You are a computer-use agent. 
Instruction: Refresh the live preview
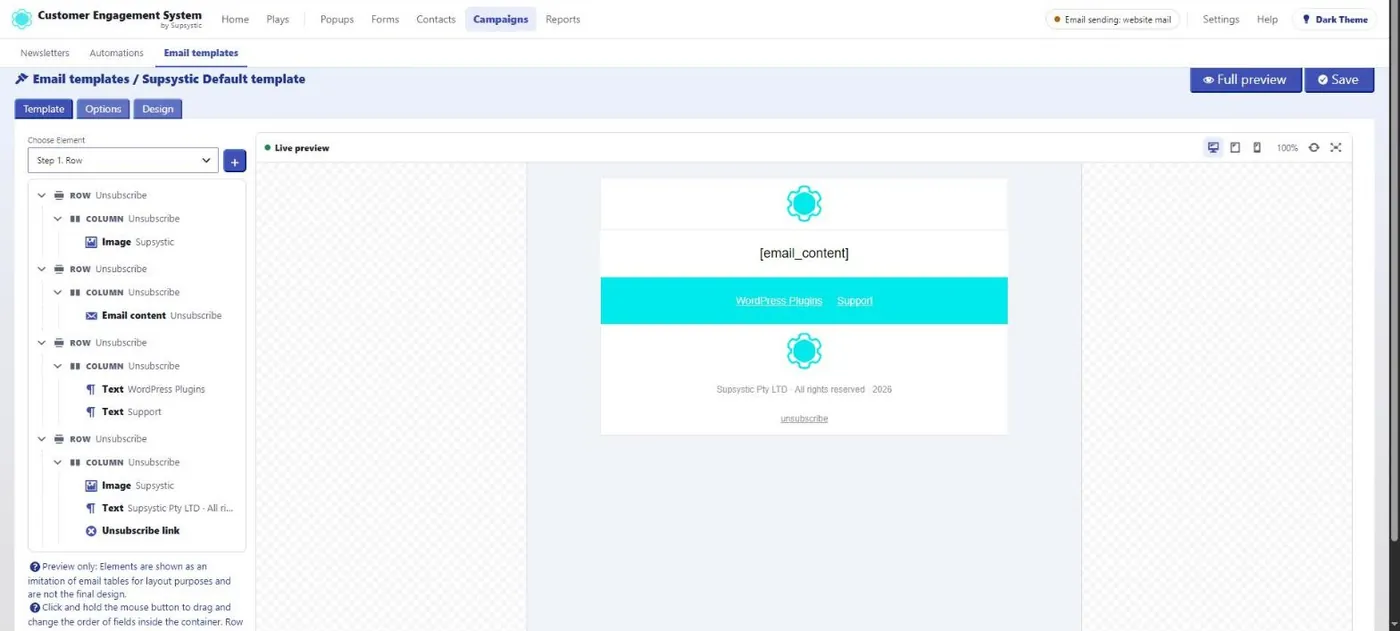click(x=1314, y=148)
